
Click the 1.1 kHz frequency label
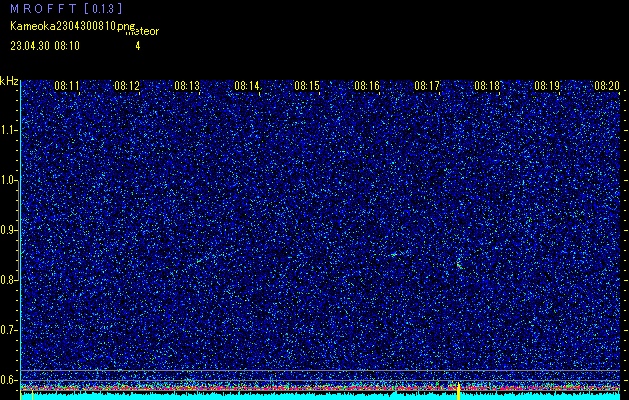[x=8, y=130]
